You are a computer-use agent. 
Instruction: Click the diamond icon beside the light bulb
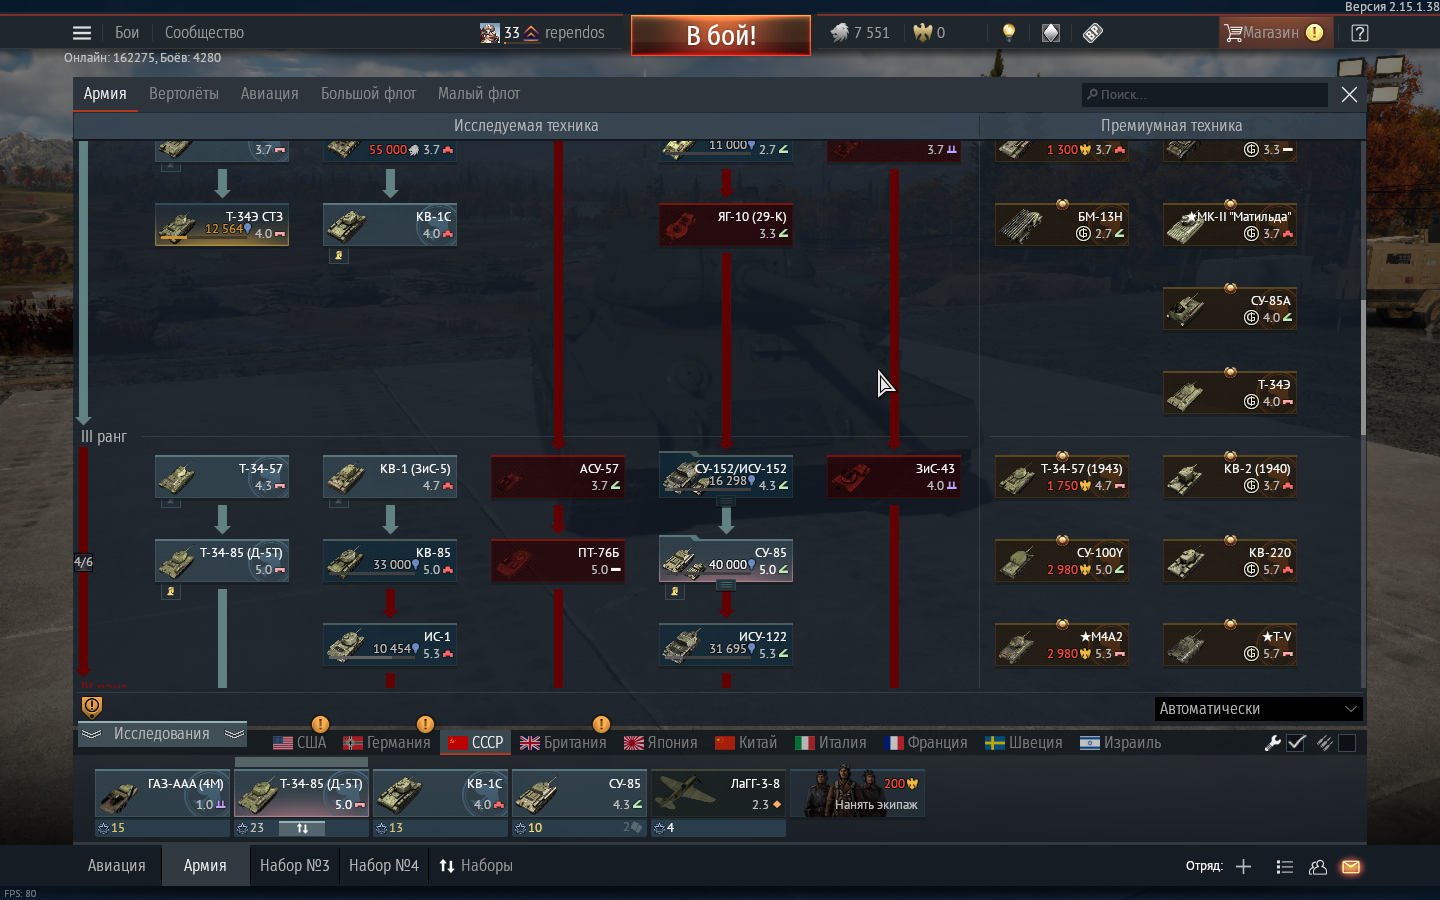1050,33
